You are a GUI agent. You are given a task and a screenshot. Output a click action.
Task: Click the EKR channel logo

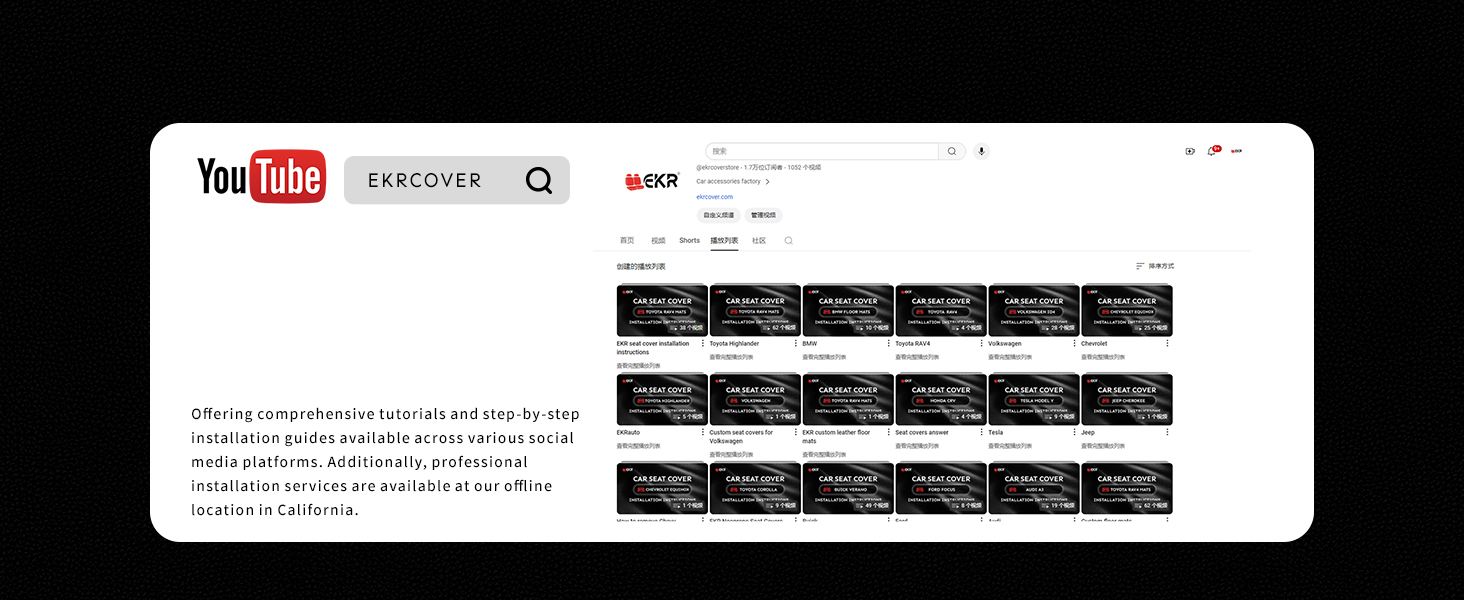coord(652,181)
